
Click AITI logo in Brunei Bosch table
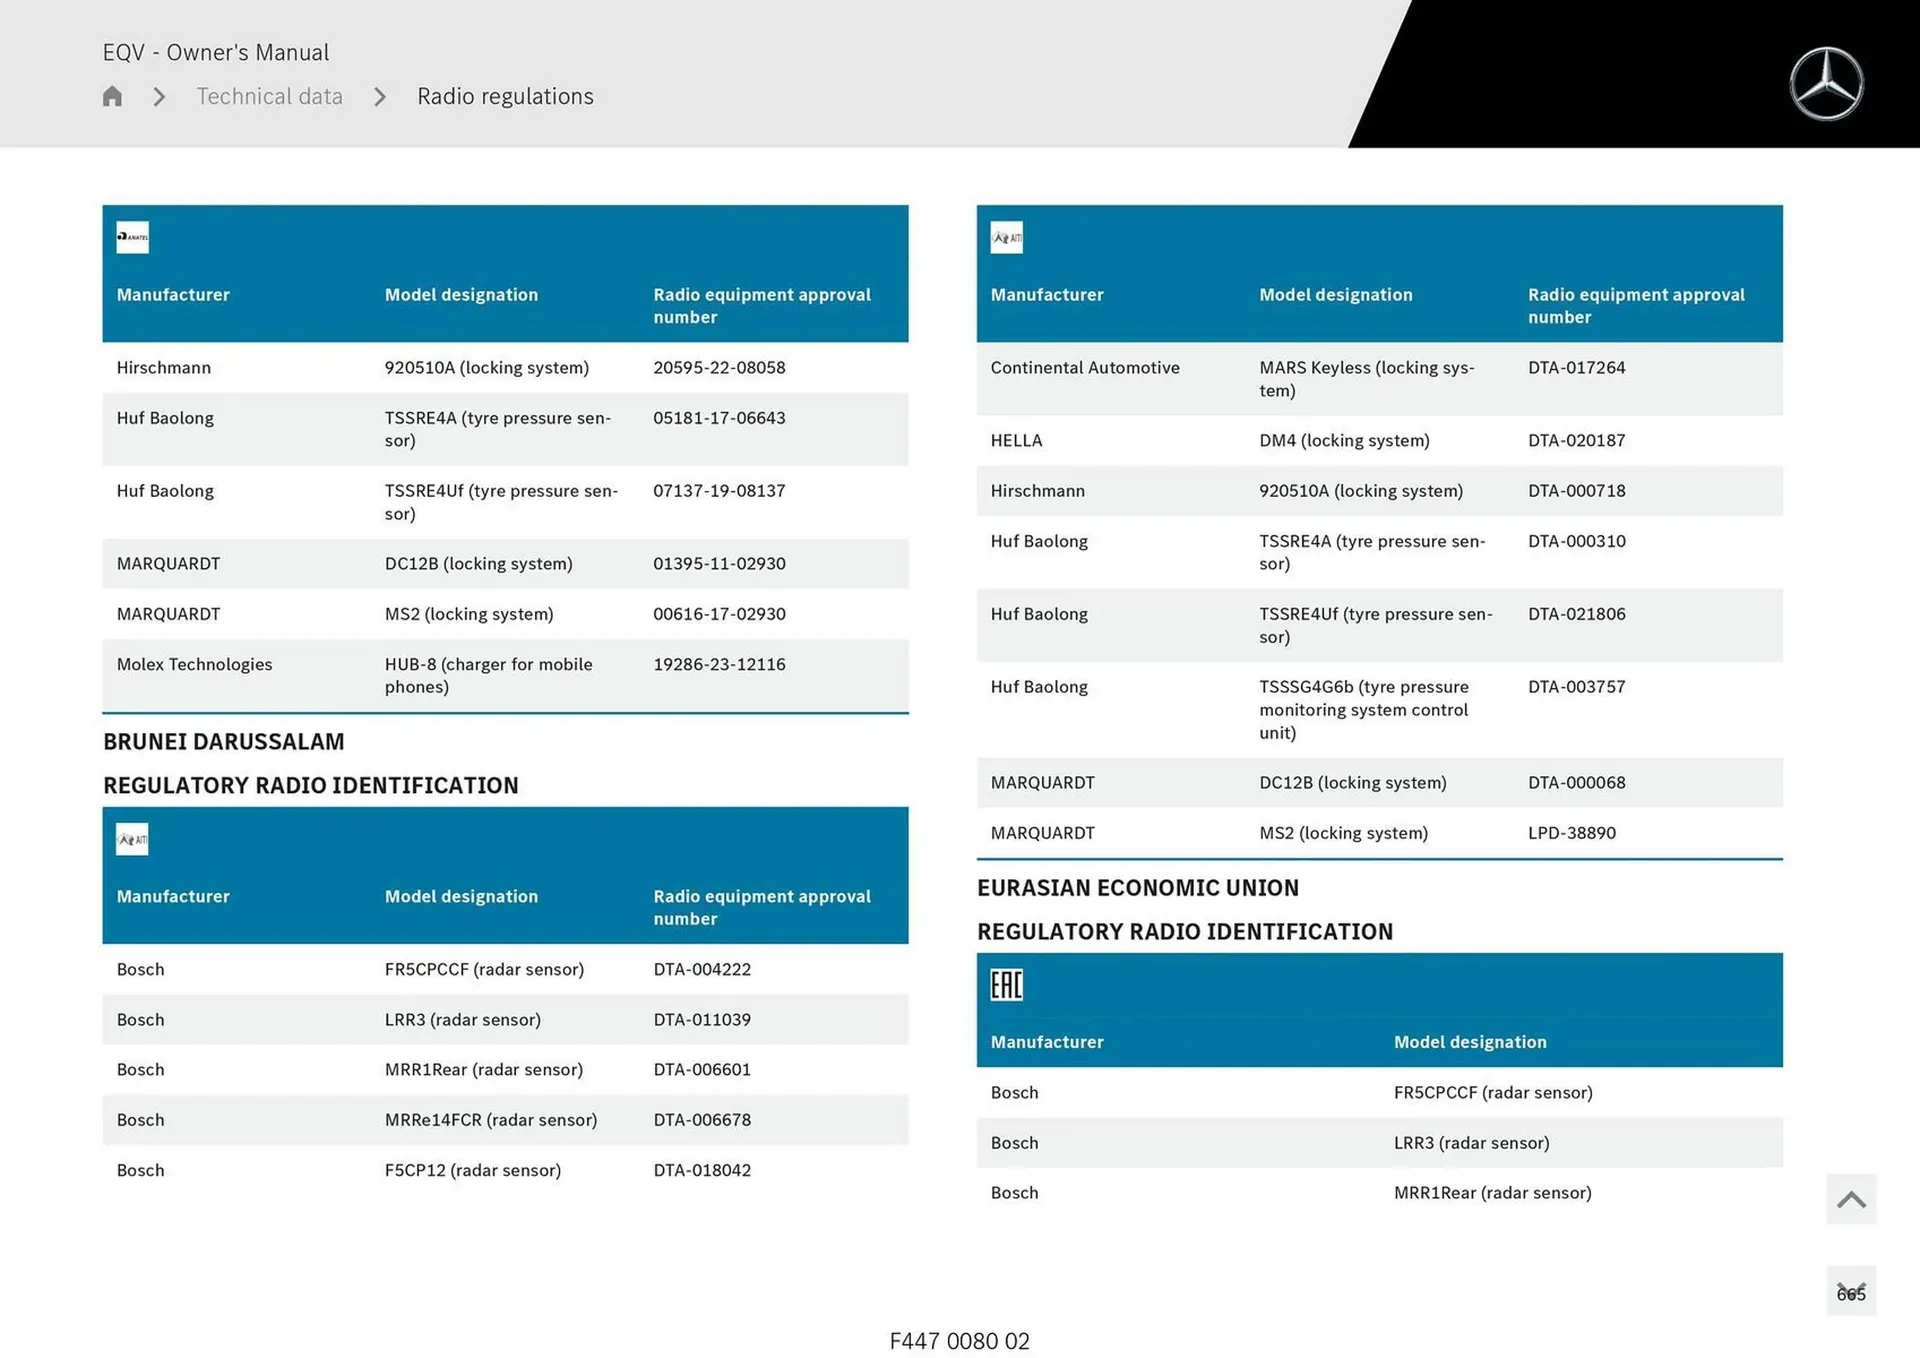coord(132,839)
